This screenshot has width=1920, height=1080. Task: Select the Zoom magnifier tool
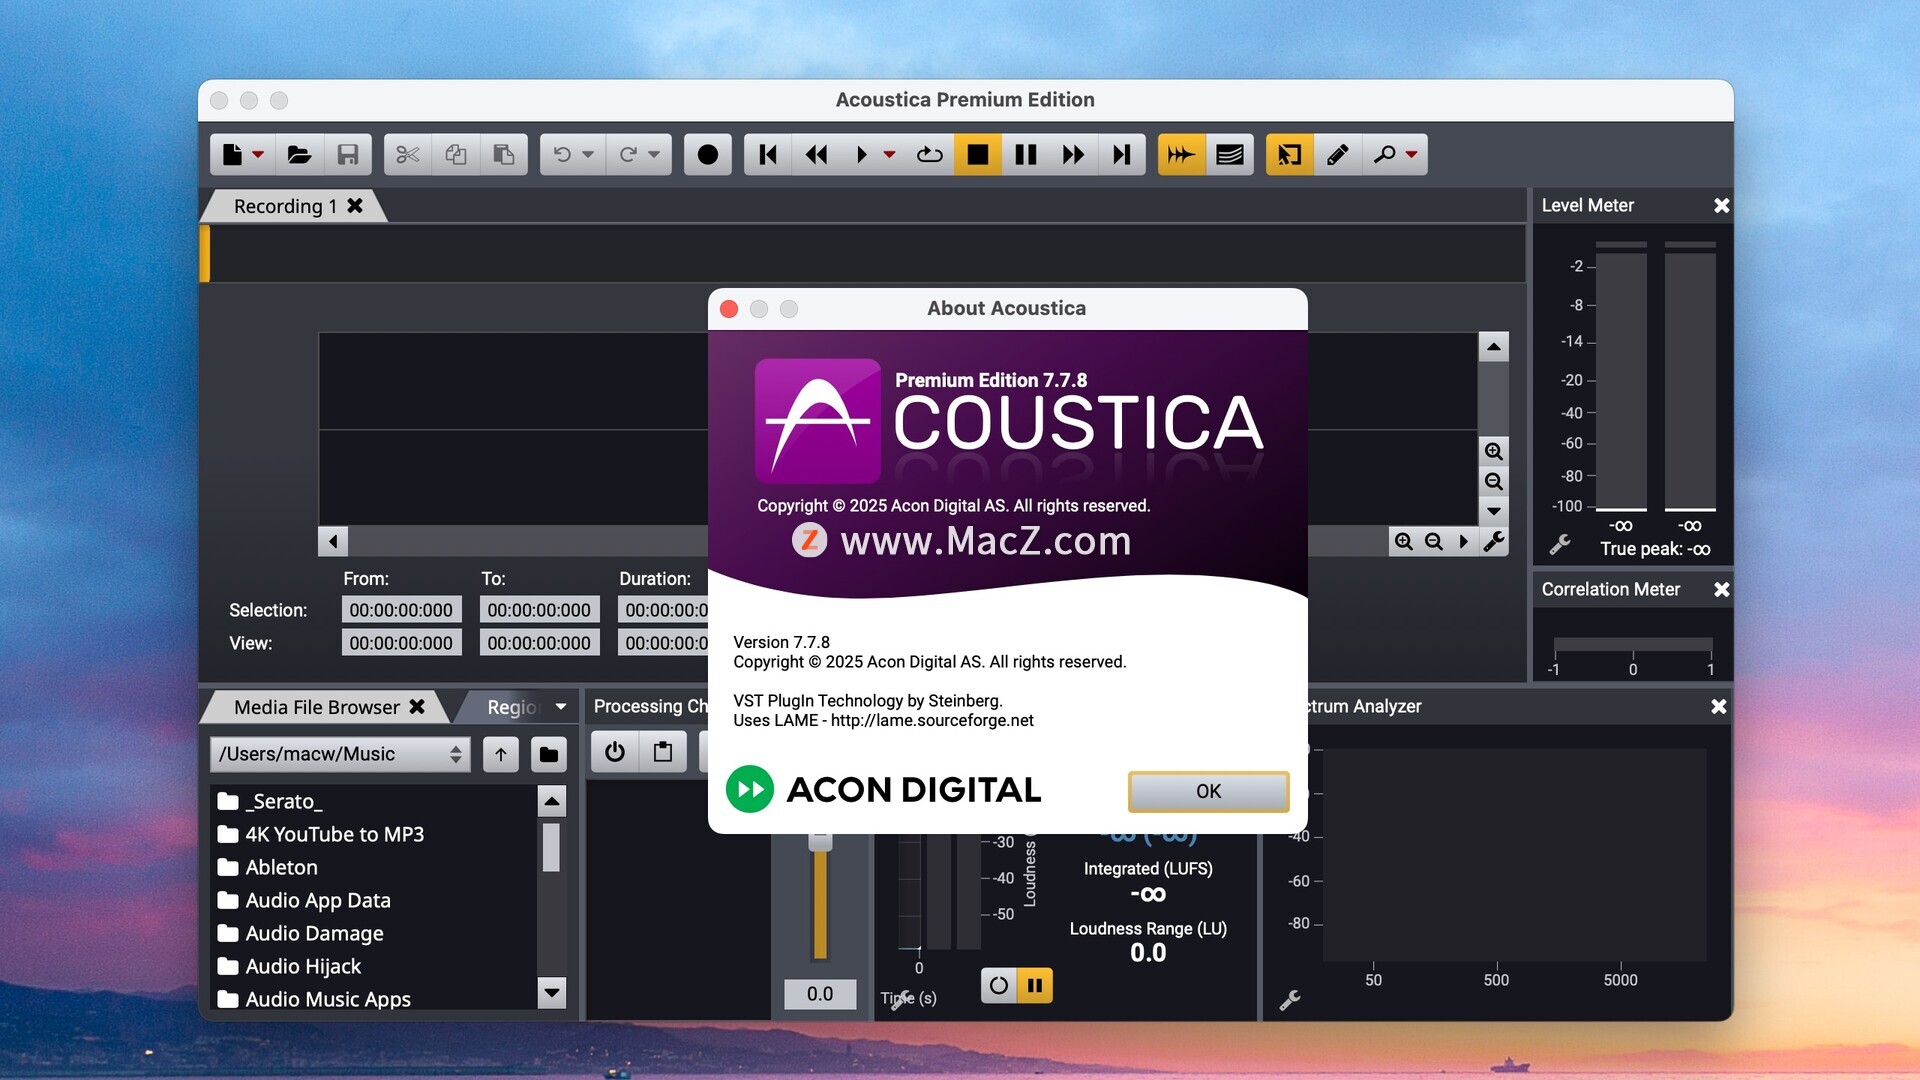click(1384, 154)
